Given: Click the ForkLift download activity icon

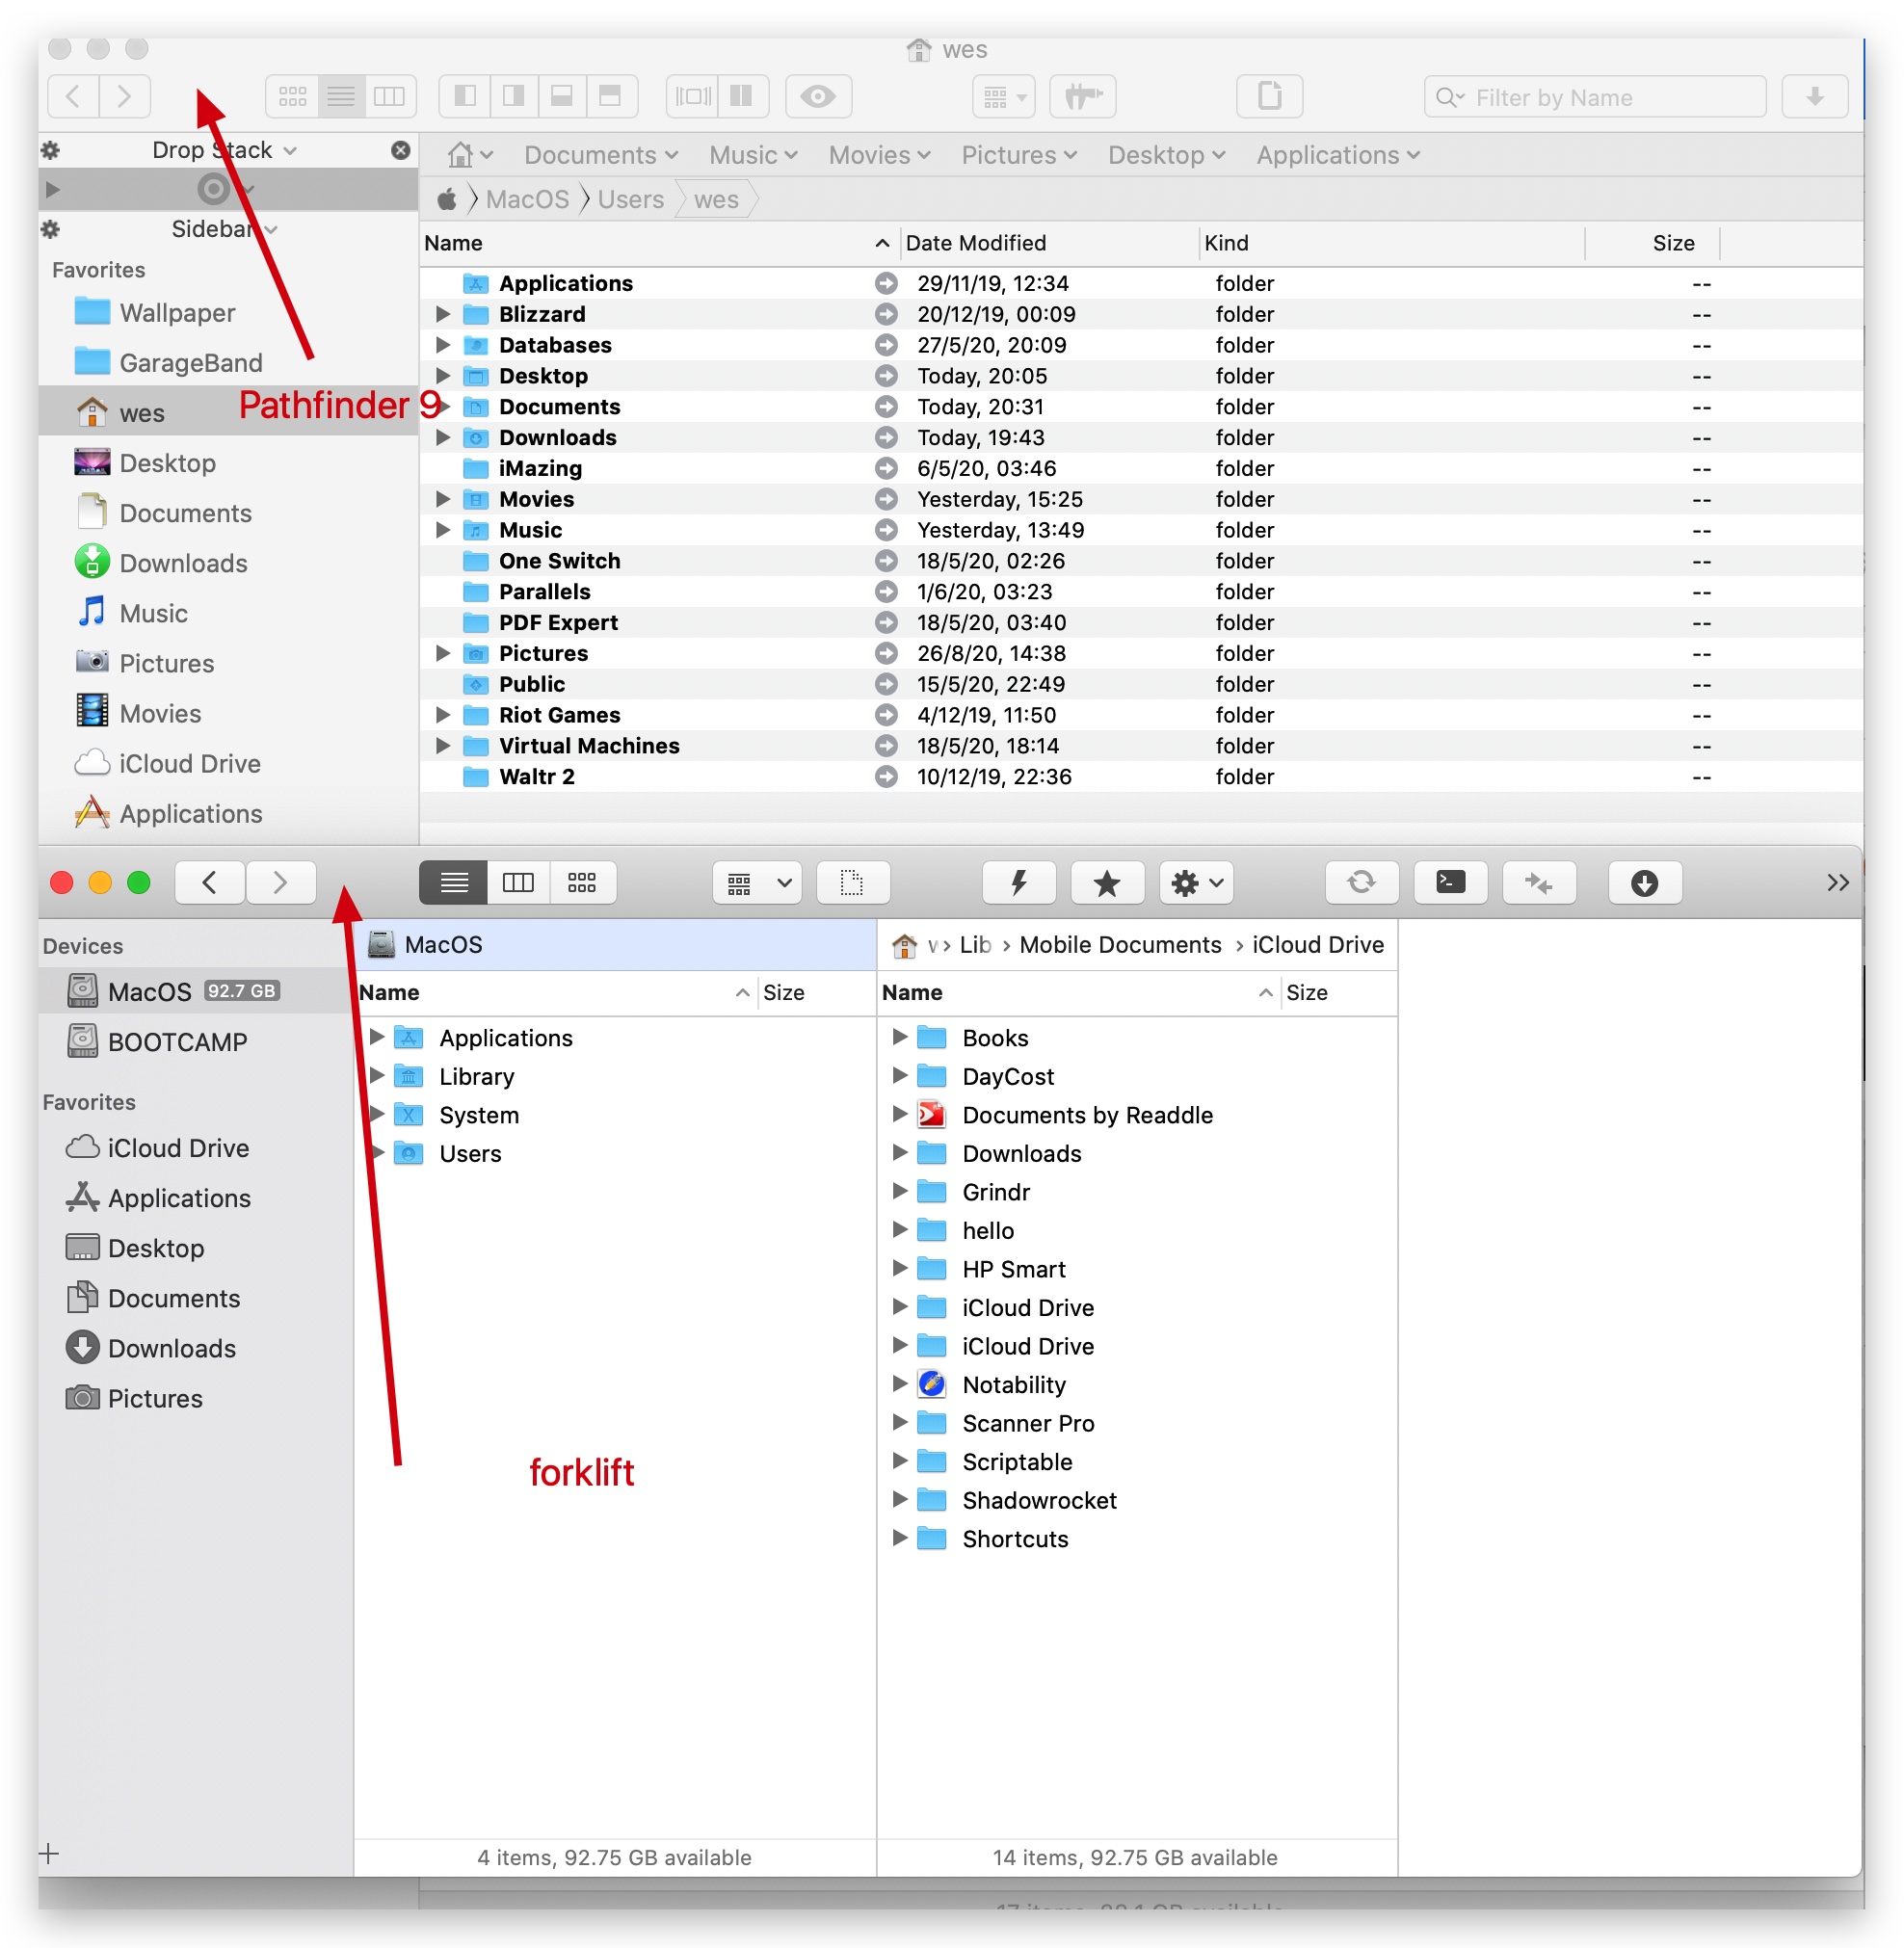Looking at the screenshot, I should (1644, 883).
